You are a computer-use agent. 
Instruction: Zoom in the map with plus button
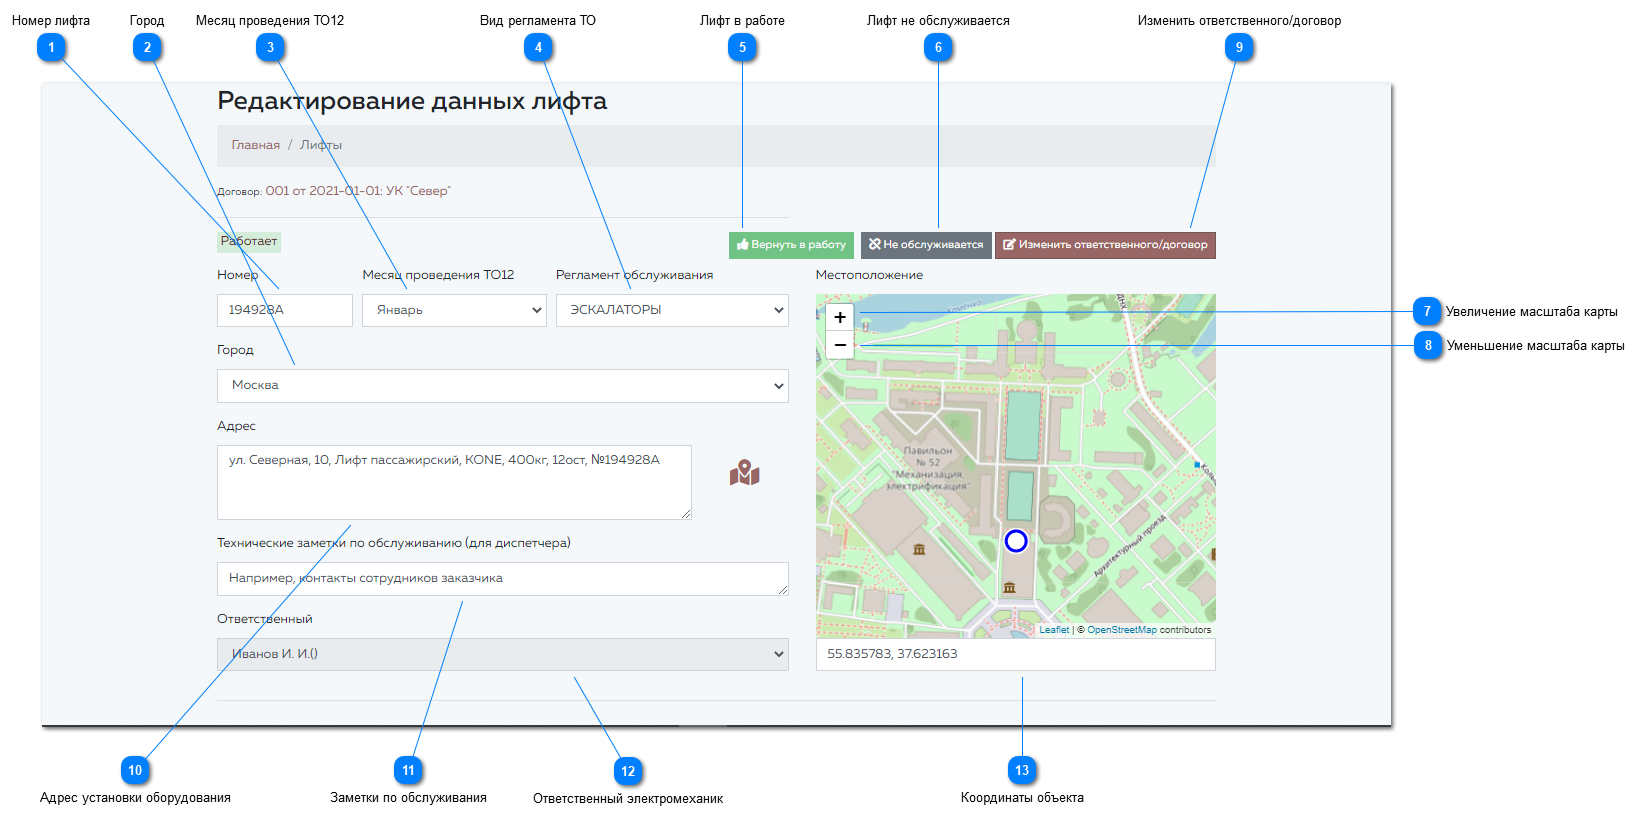tap(840, 317)
